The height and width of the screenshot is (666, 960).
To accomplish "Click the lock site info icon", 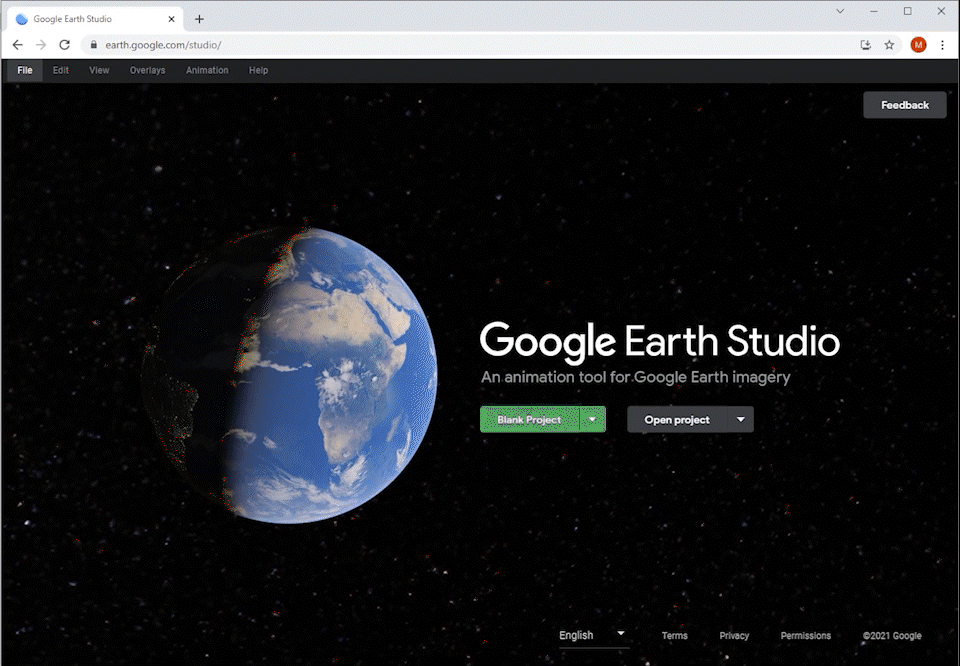I will coord(94,45).
